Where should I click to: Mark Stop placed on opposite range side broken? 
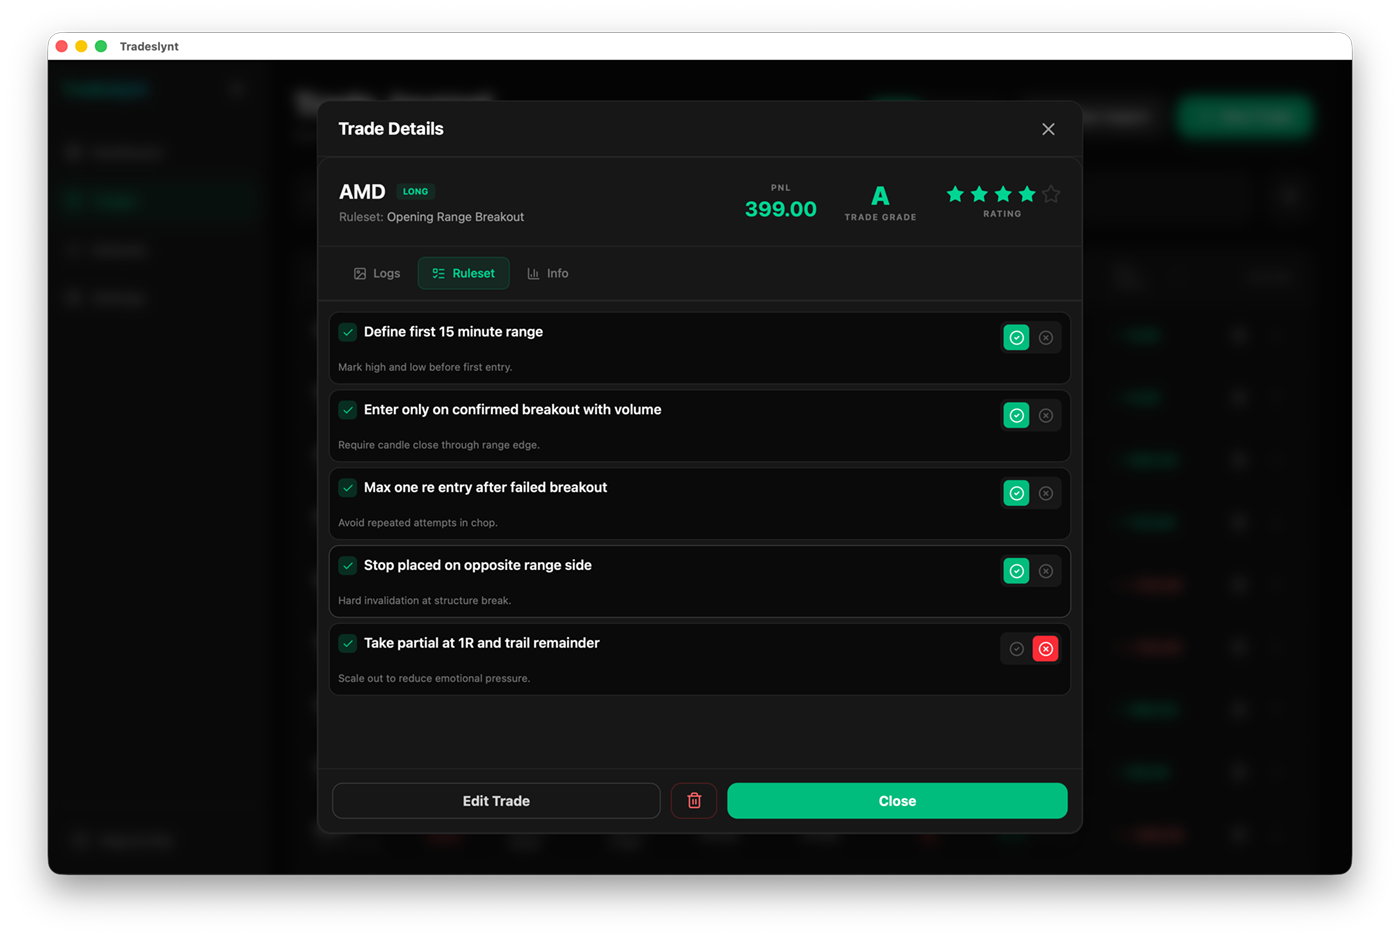[x=1045, y=571]
